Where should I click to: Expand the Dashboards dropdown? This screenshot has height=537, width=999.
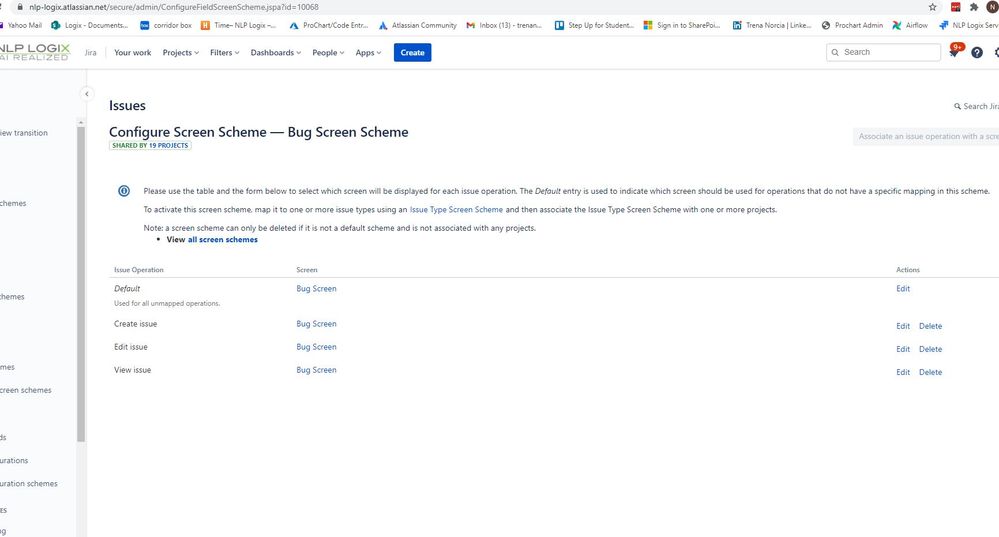276,52
